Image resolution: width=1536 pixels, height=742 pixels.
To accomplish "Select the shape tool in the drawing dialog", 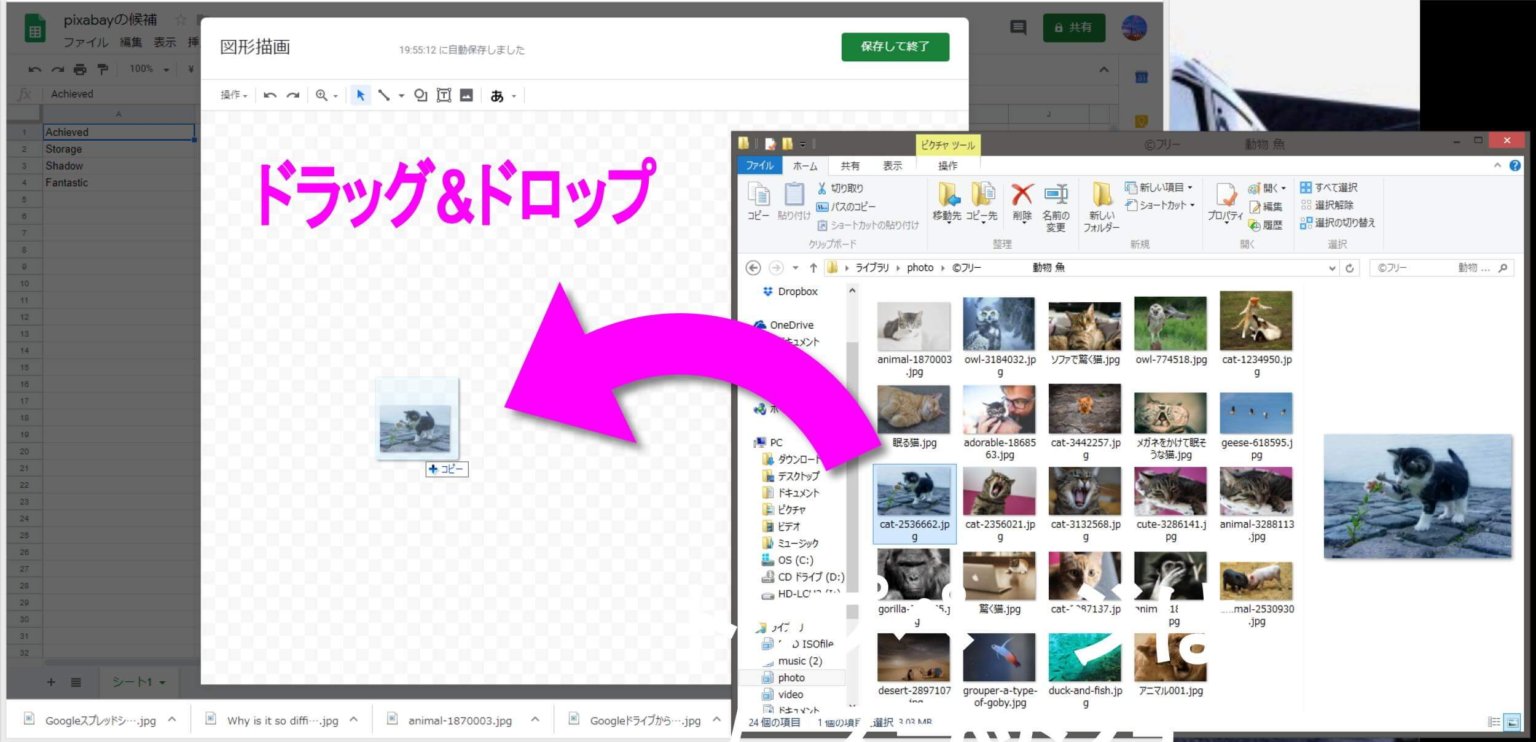I will [x=422, y=95].
